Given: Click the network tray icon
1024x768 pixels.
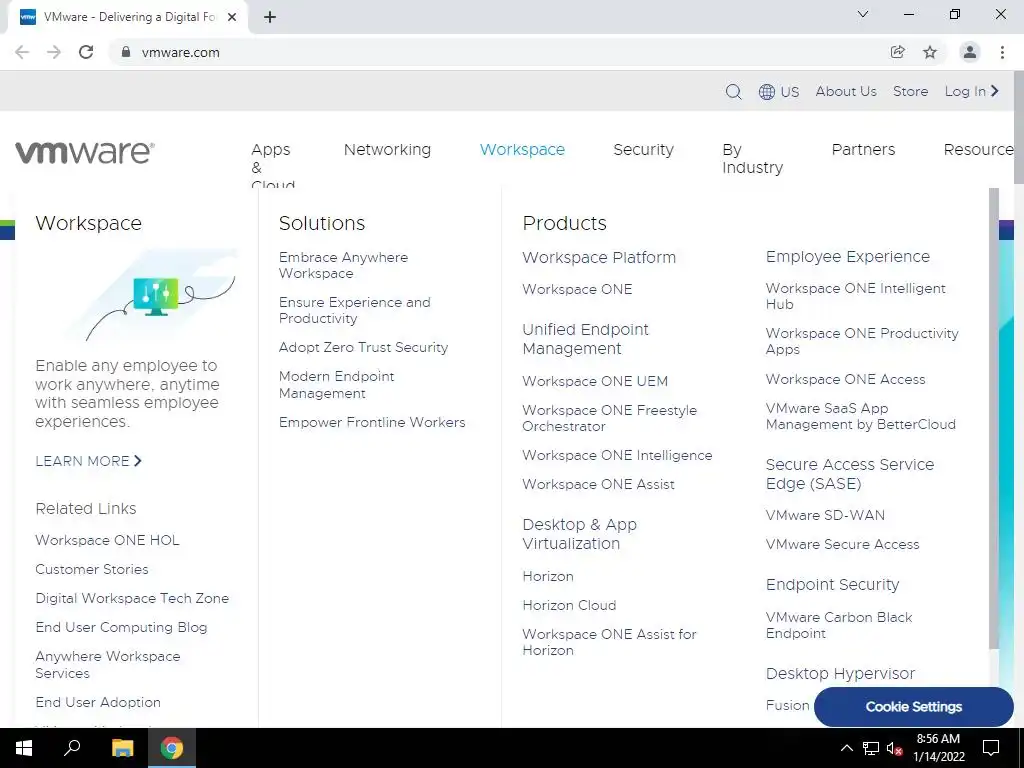Looking at the screenshot, I should click(x=871, y=748).
